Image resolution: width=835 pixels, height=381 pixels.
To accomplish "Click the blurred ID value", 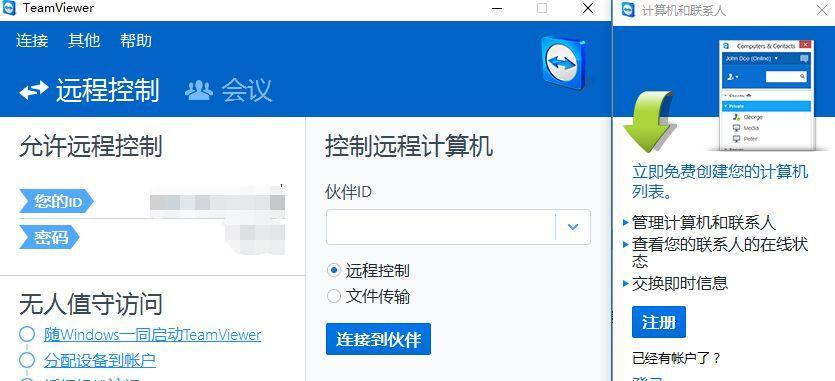I will tap(217, 202).
